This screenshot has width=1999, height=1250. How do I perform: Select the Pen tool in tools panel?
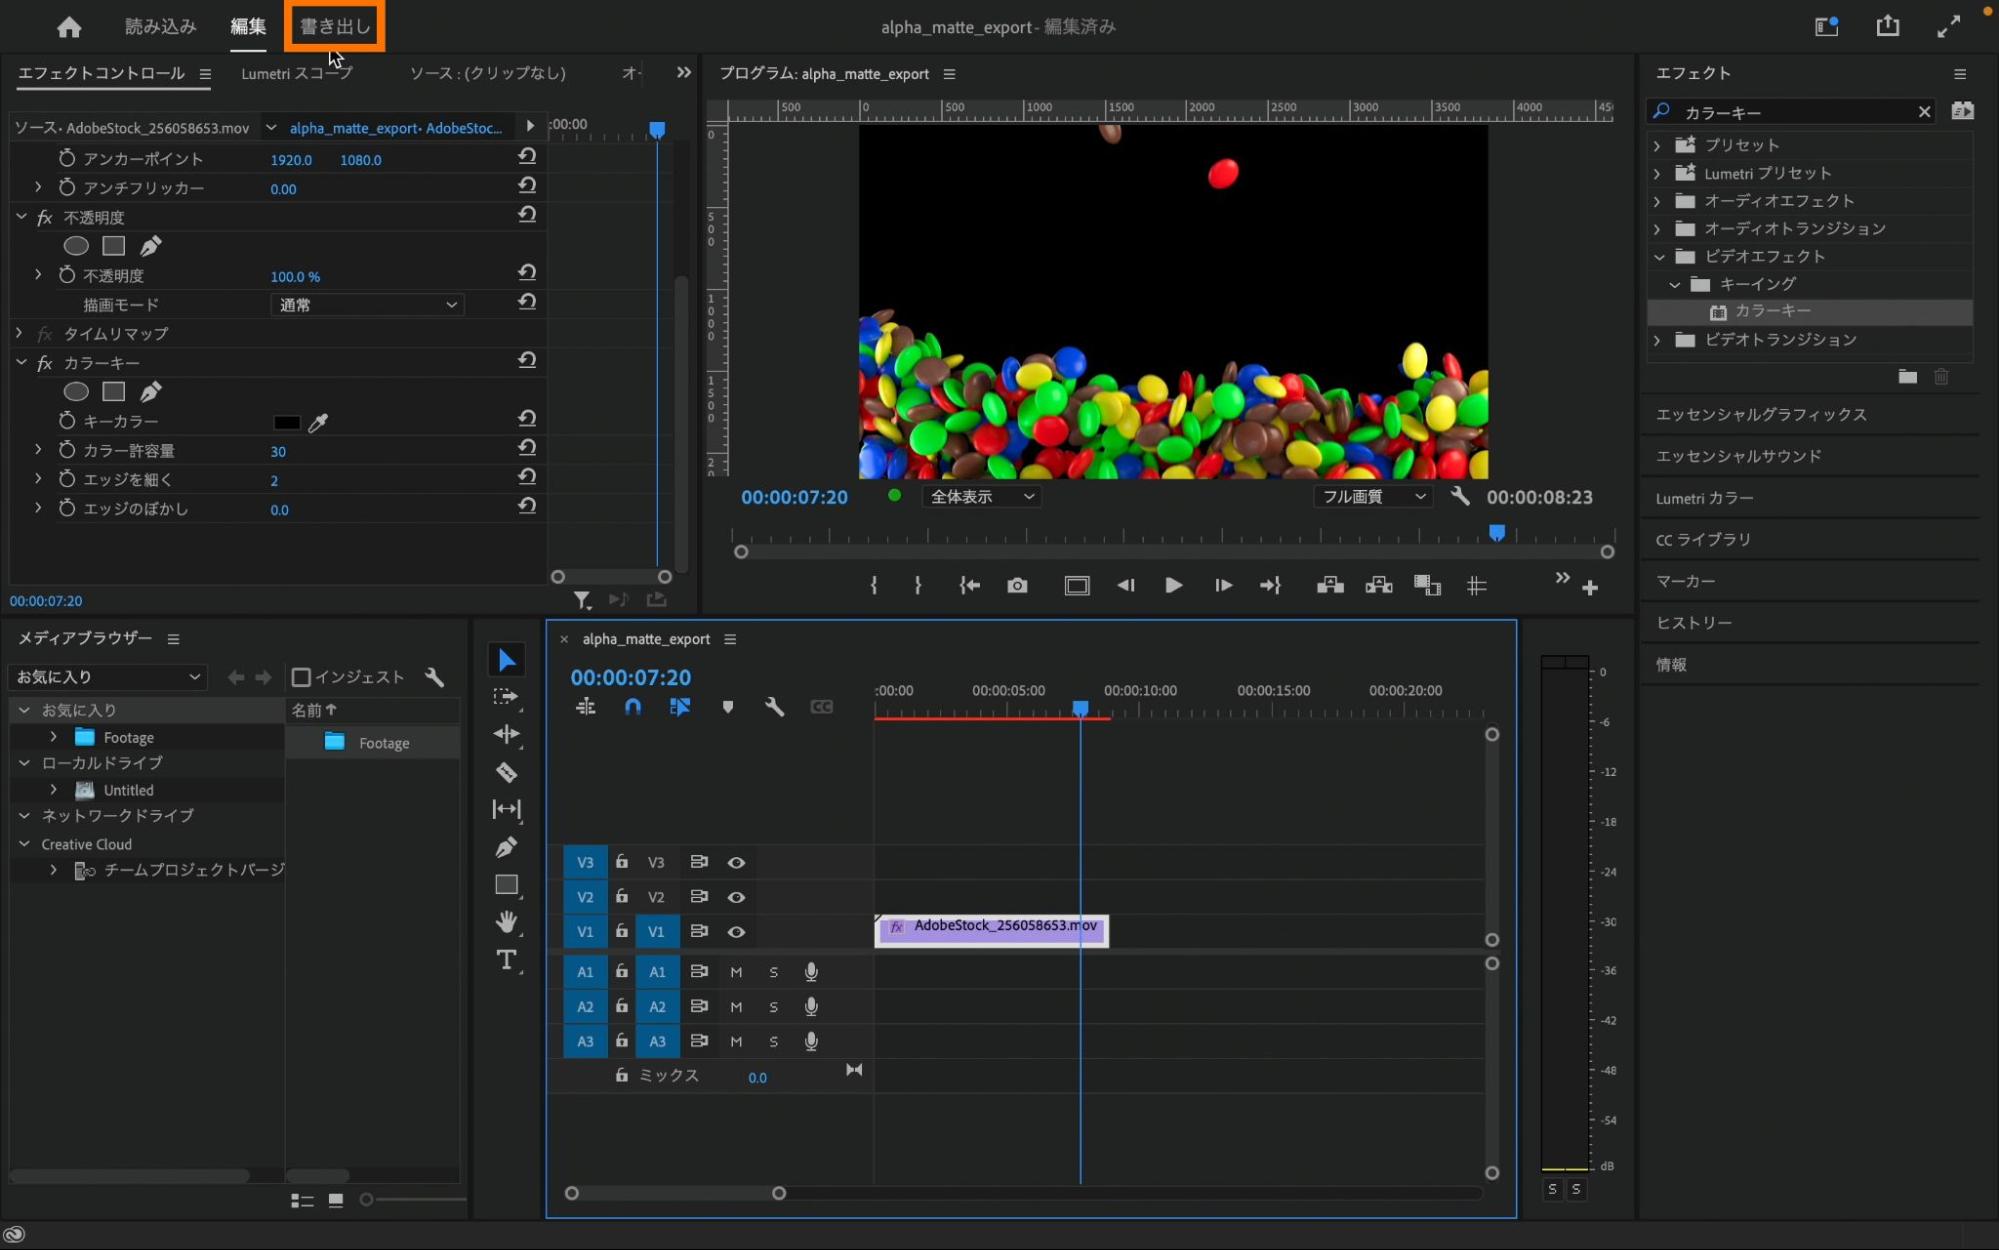pyautogui.click(x=506, y=847)
